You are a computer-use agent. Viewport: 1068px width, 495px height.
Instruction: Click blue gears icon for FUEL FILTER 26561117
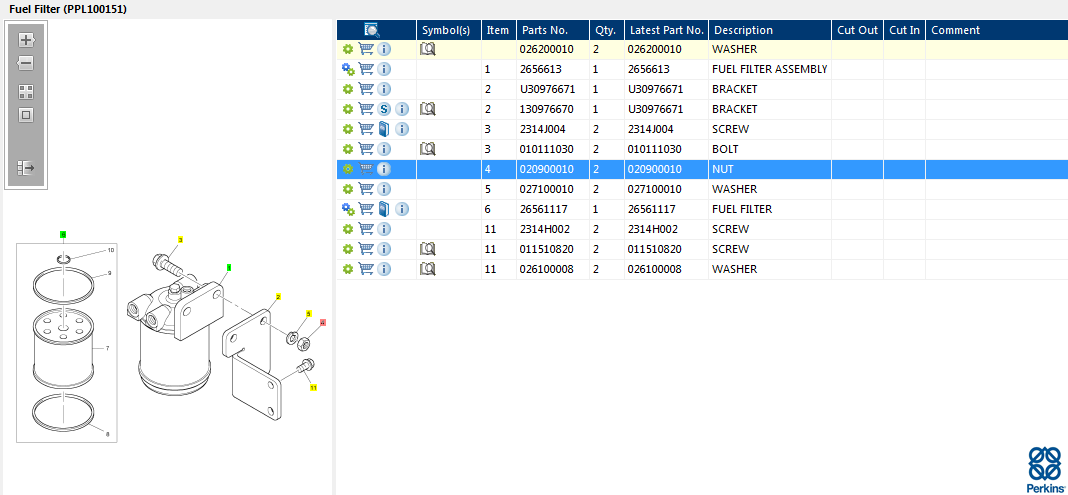pyautogui.click(x=348, y=209)
